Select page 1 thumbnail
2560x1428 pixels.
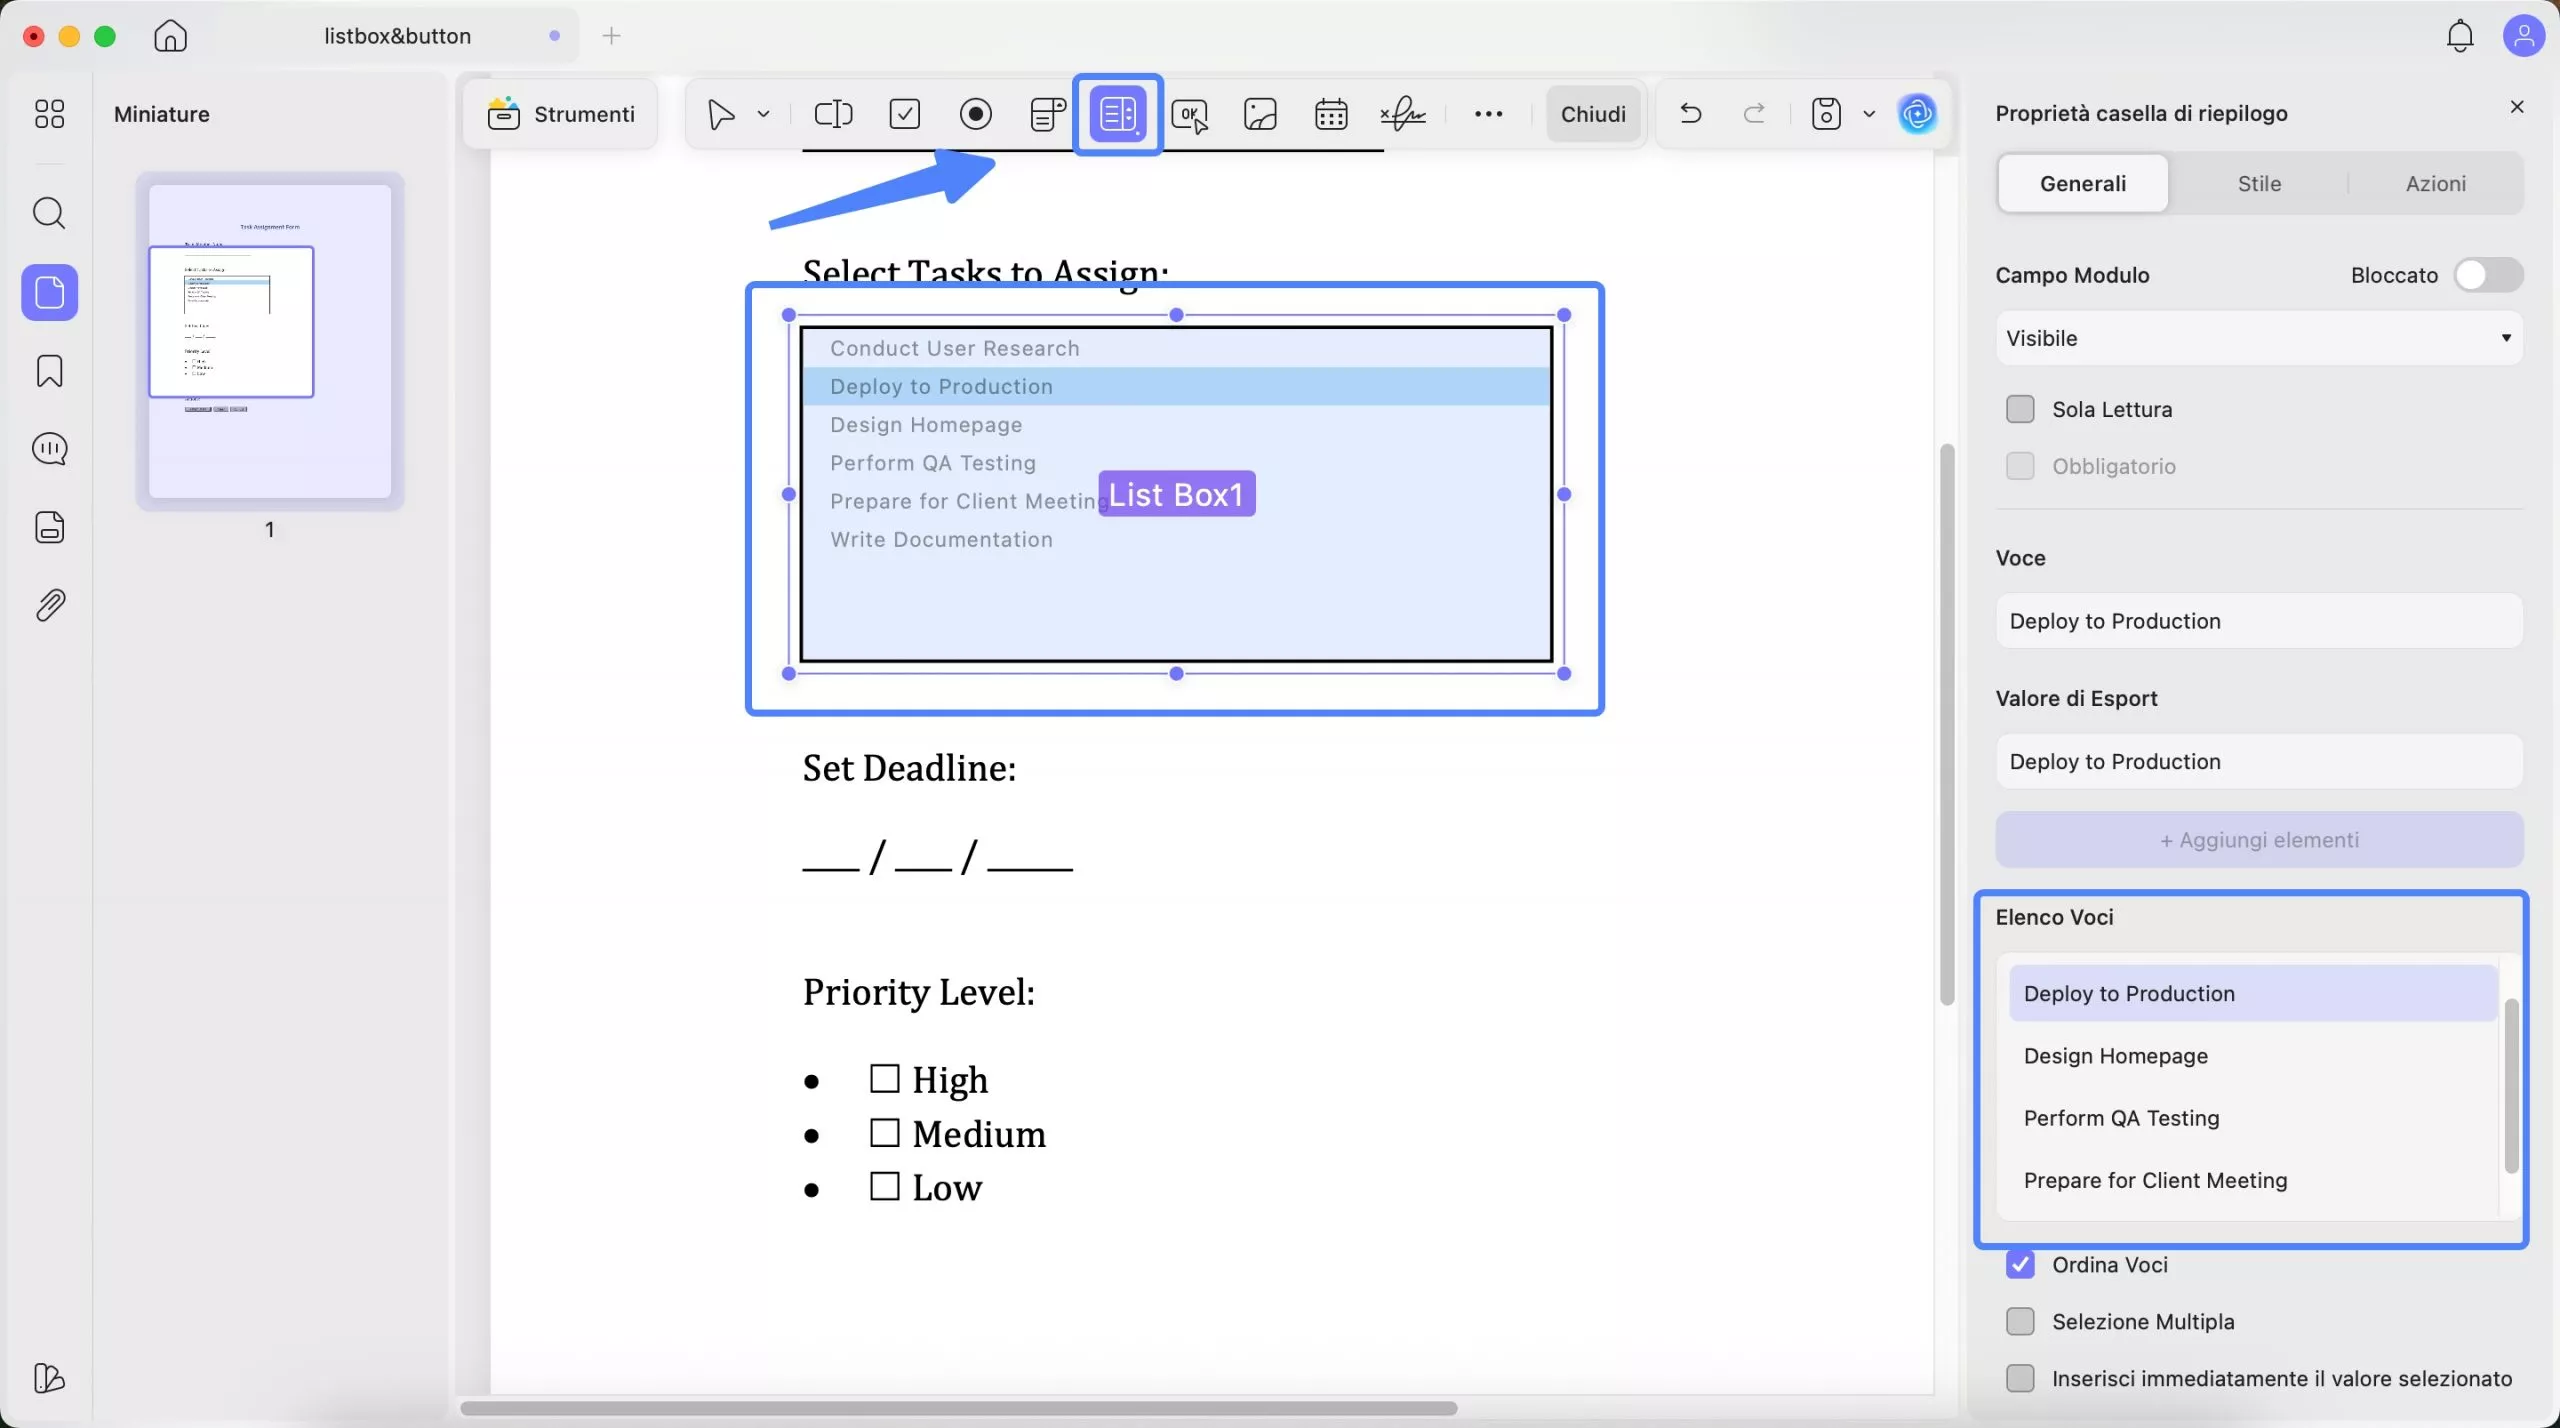[270, 341]
